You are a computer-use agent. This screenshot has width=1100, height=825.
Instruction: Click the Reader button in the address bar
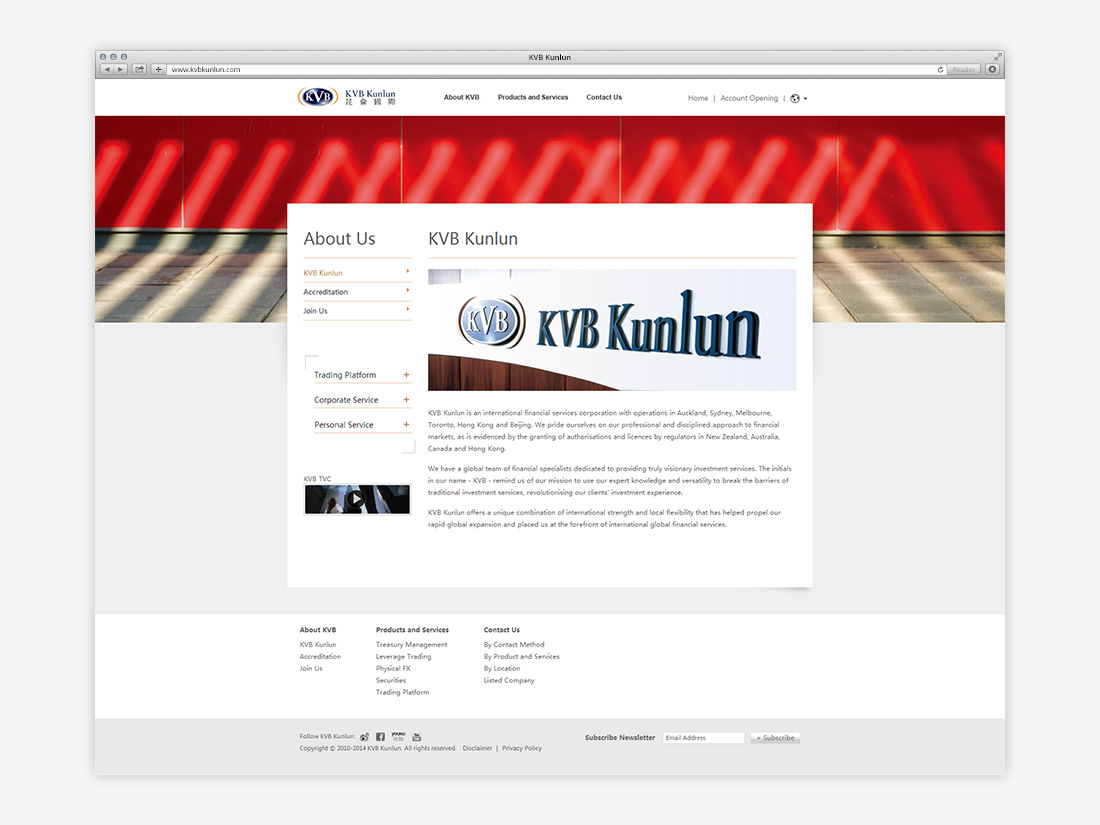tap(963, 69)
